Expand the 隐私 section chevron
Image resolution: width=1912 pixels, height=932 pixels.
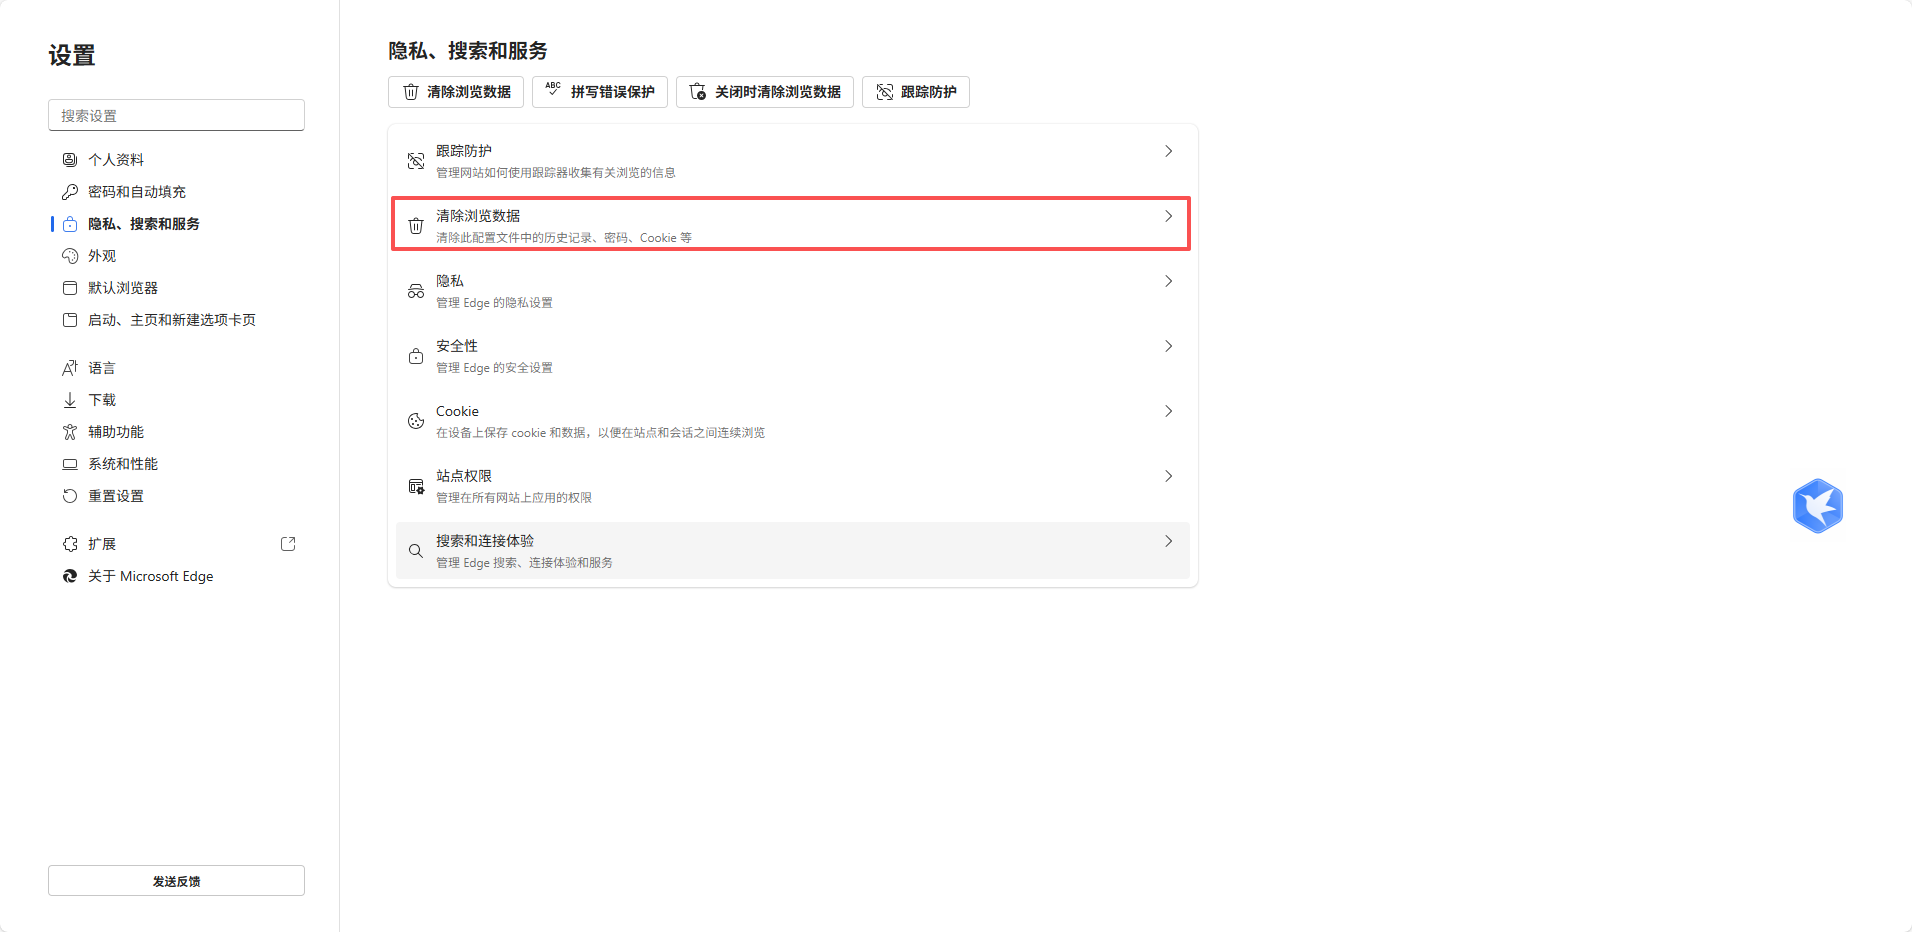tap(1167, 281)
